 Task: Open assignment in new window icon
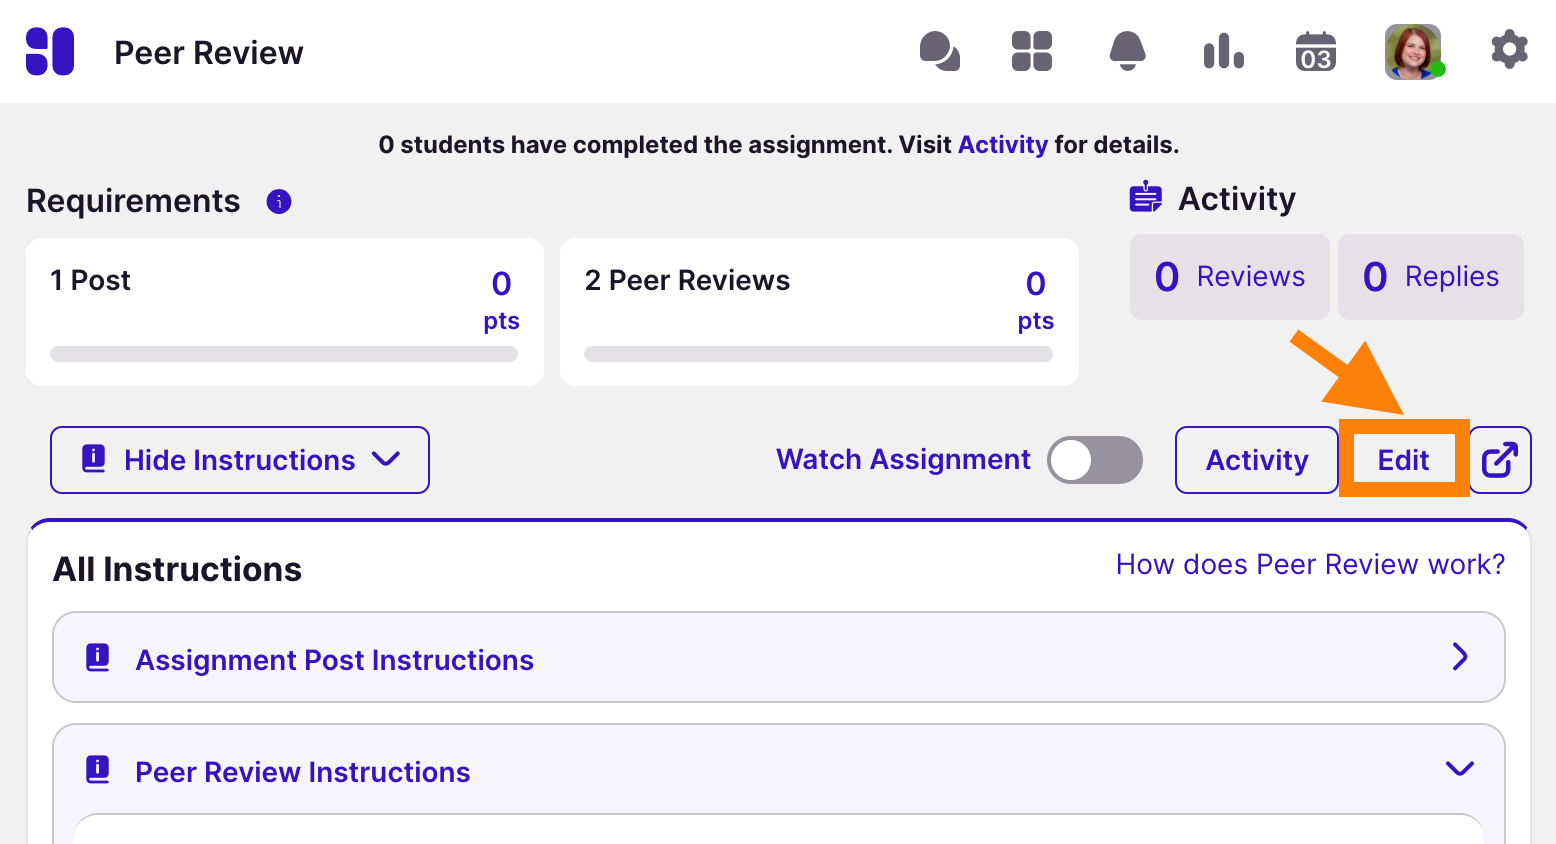pos(1500,460)
